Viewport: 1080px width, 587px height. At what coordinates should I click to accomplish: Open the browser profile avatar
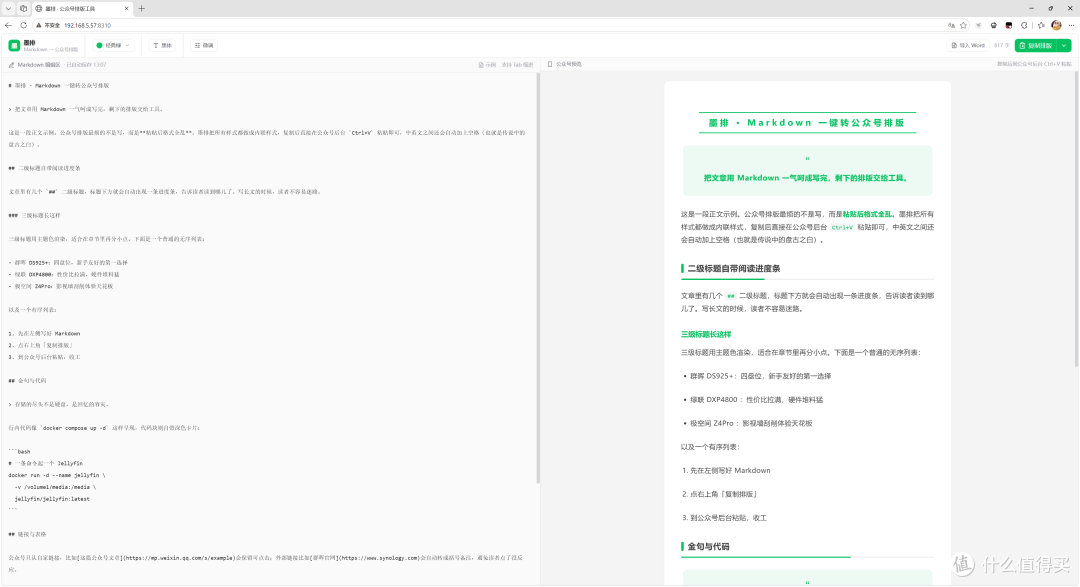pos(1057,25)
